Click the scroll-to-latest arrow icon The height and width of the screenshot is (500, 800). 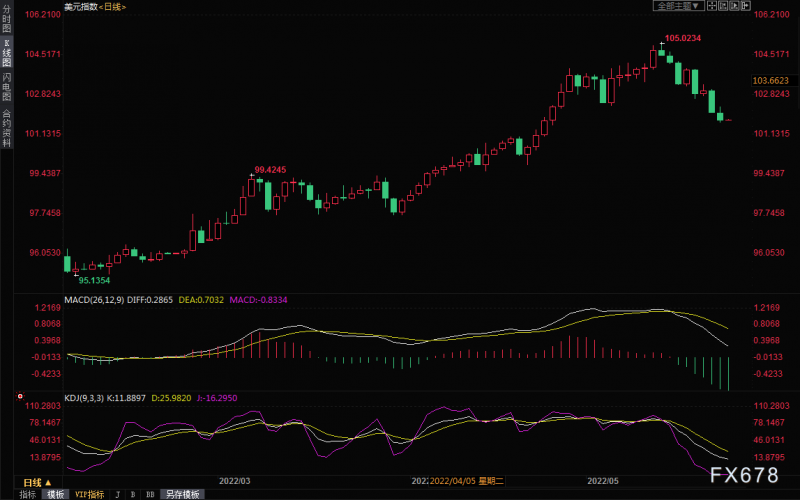coord(746,6)
